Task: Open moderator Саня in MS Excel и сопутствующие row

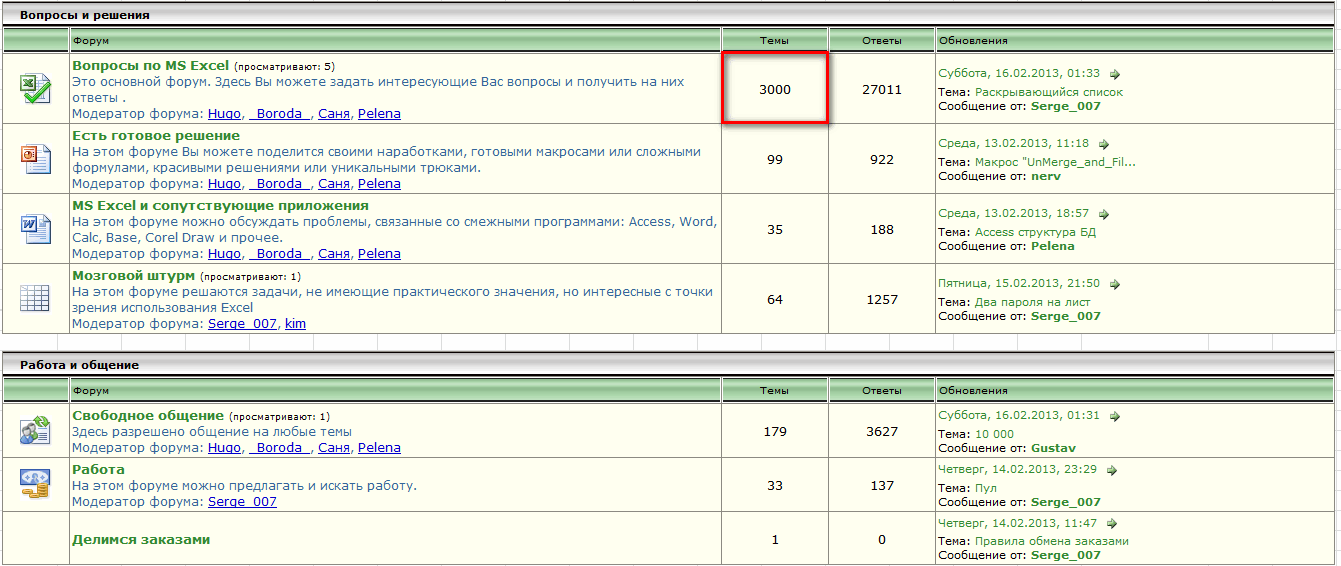Action: pyautogui.click(x=334, y=254)
